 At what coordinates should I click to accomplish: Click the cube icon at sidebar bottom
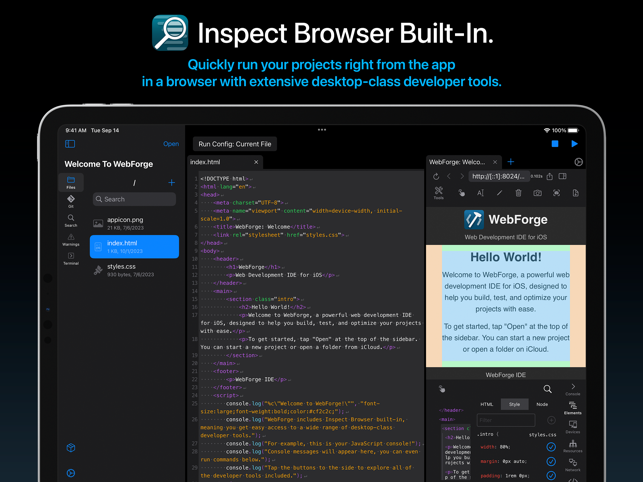click(71, 448)
